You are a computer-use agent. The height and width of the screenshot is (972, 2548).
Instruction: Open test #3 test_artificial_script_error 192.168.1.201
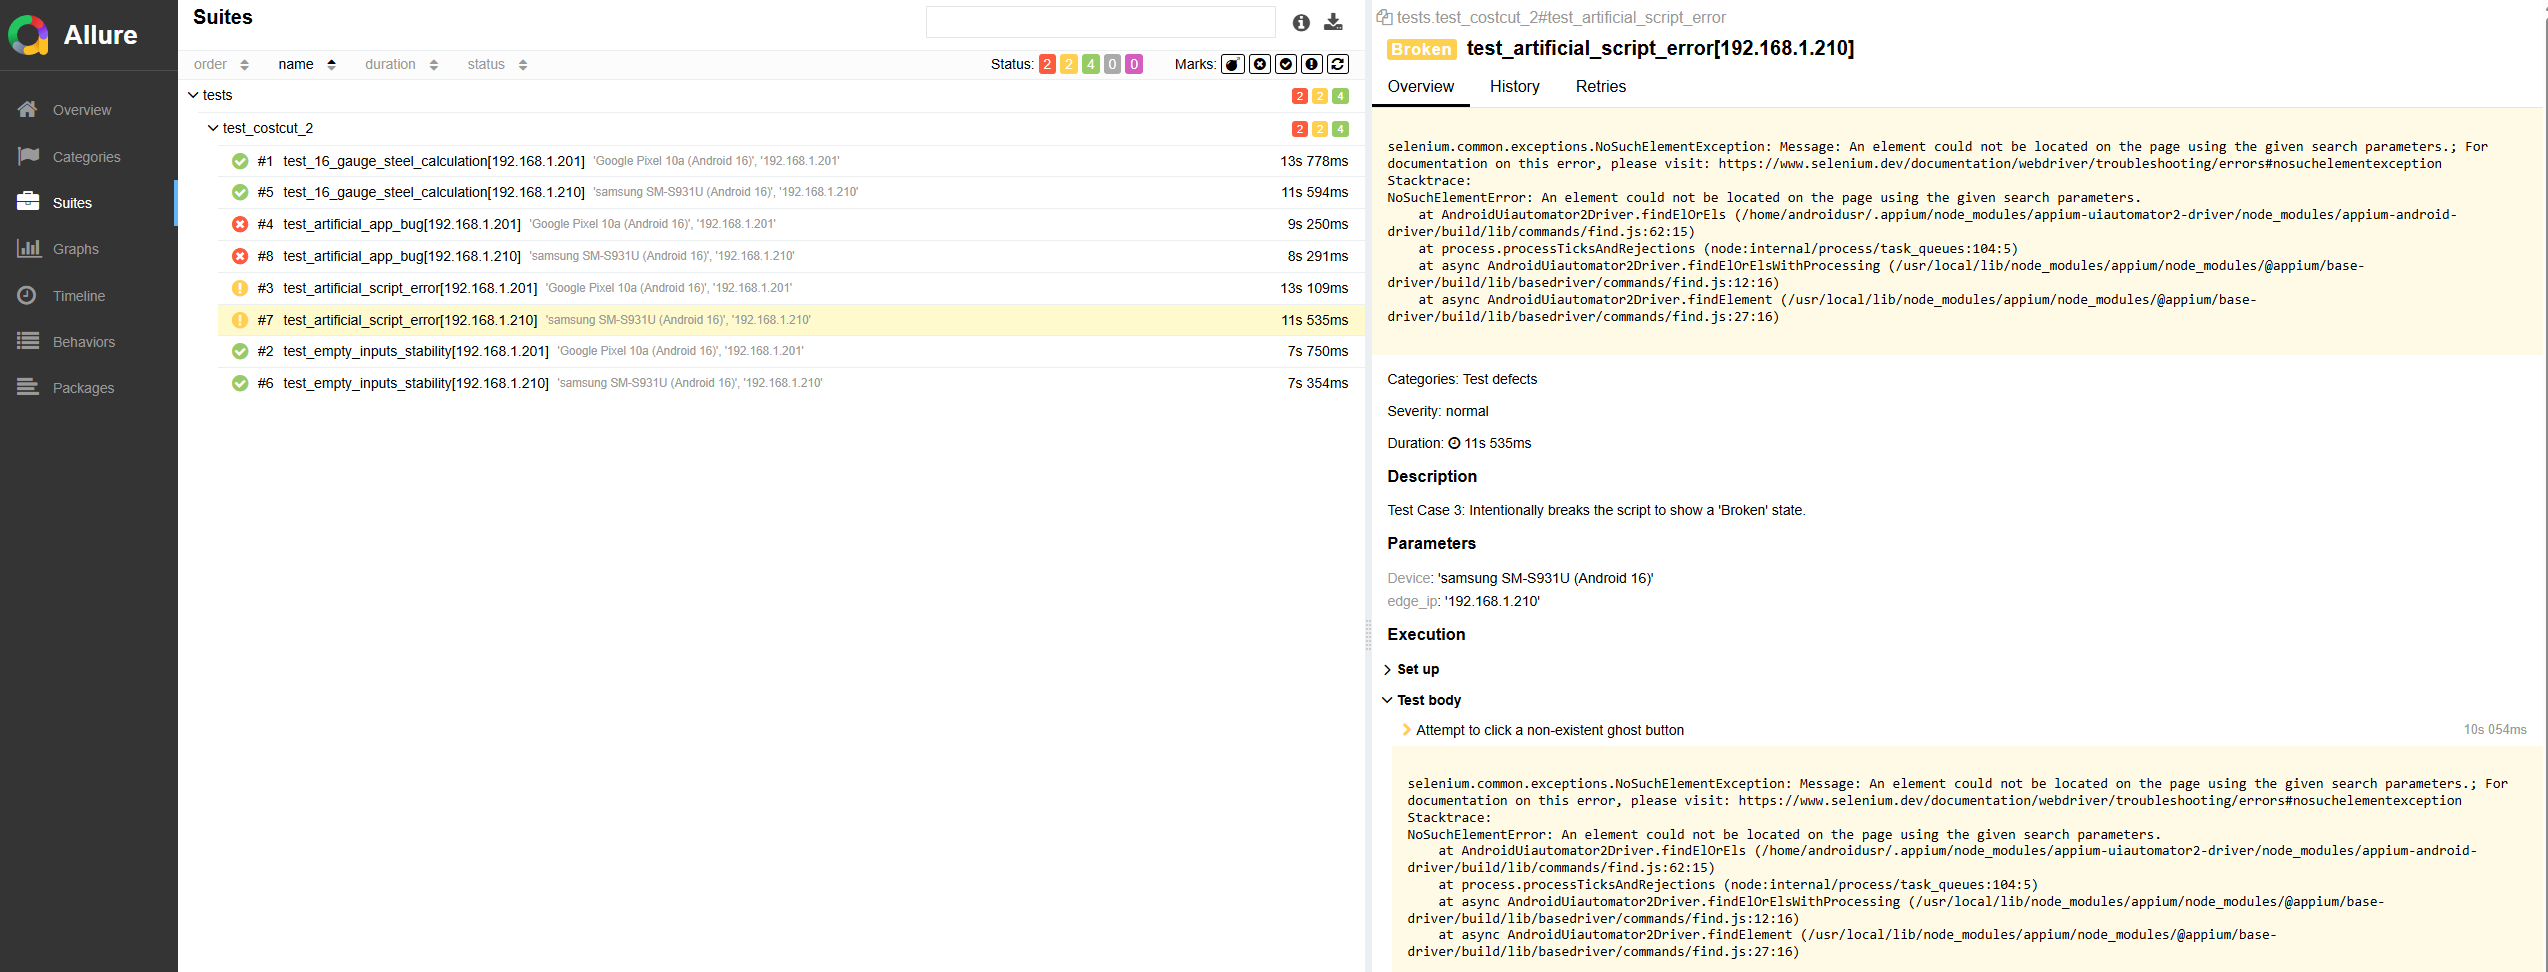[x=791, y=288]
